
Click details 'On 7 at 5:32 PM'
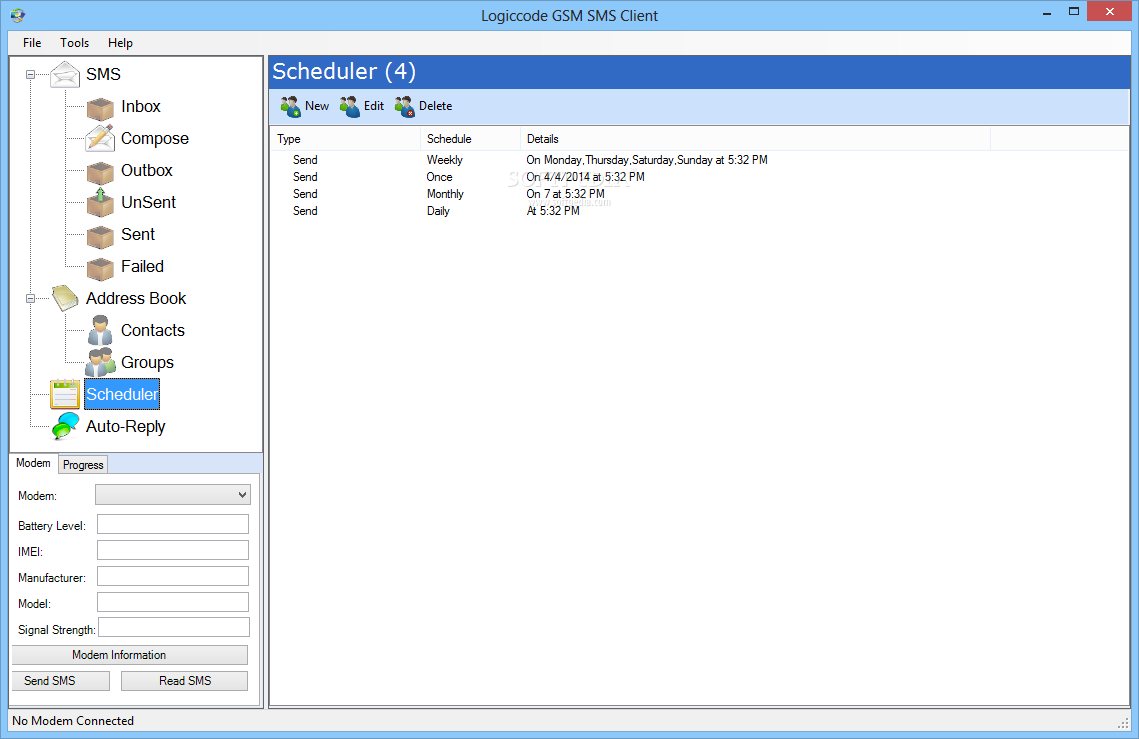(565, 194)
